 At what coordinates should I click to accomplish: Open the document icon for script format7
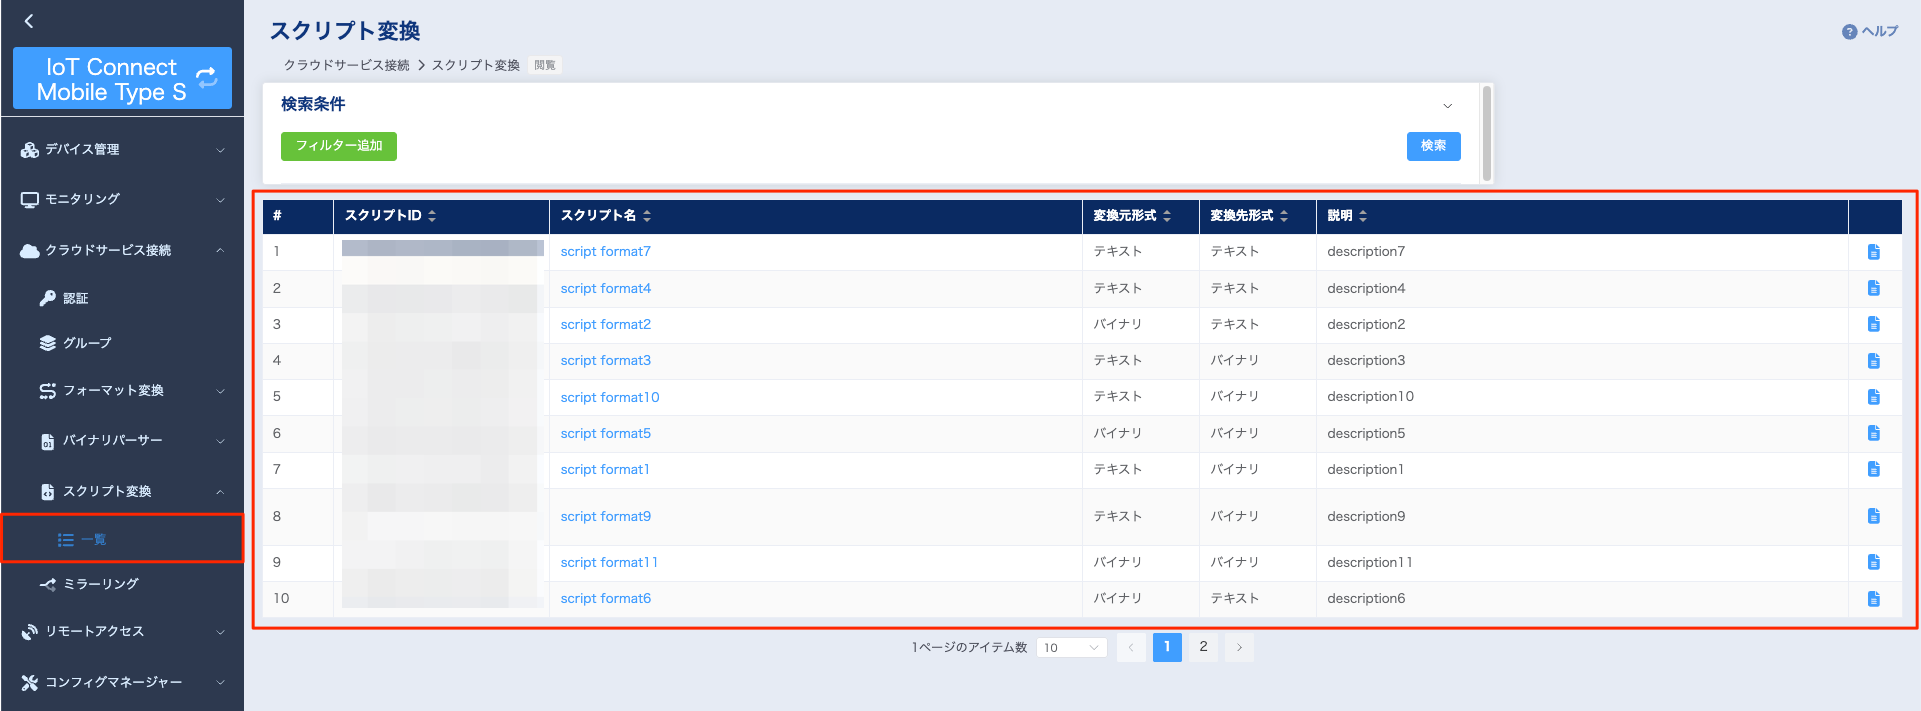1874,252
